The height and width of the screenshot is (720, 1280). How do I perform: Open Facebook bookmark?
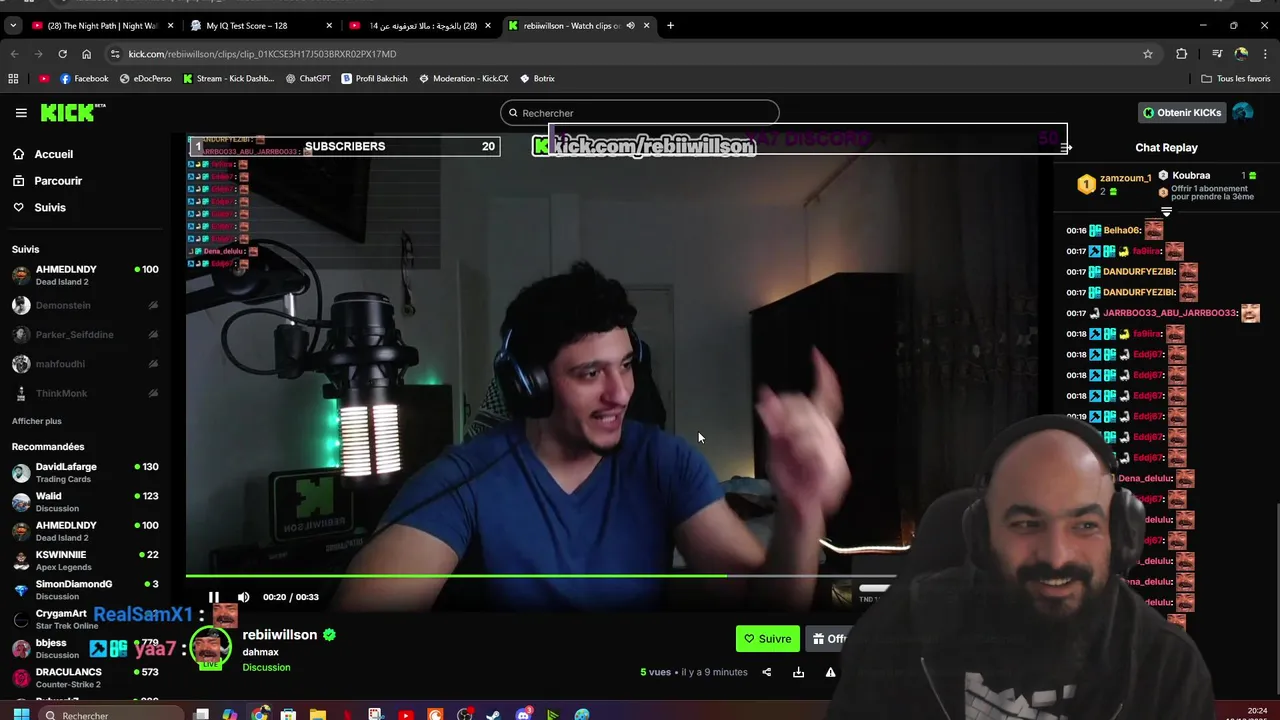pos(84,78)
